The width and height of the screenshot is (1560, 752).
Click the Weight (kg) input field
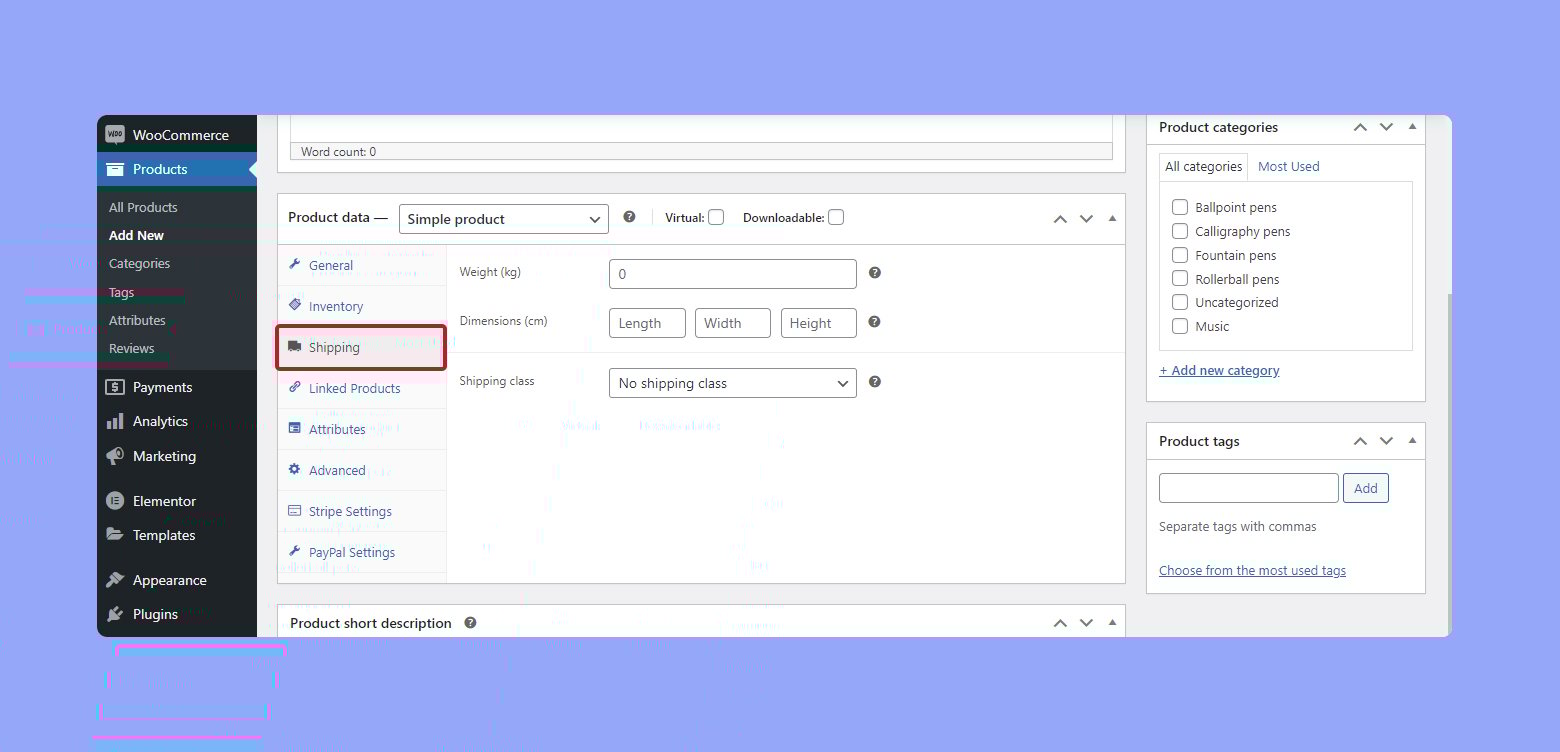732,274
